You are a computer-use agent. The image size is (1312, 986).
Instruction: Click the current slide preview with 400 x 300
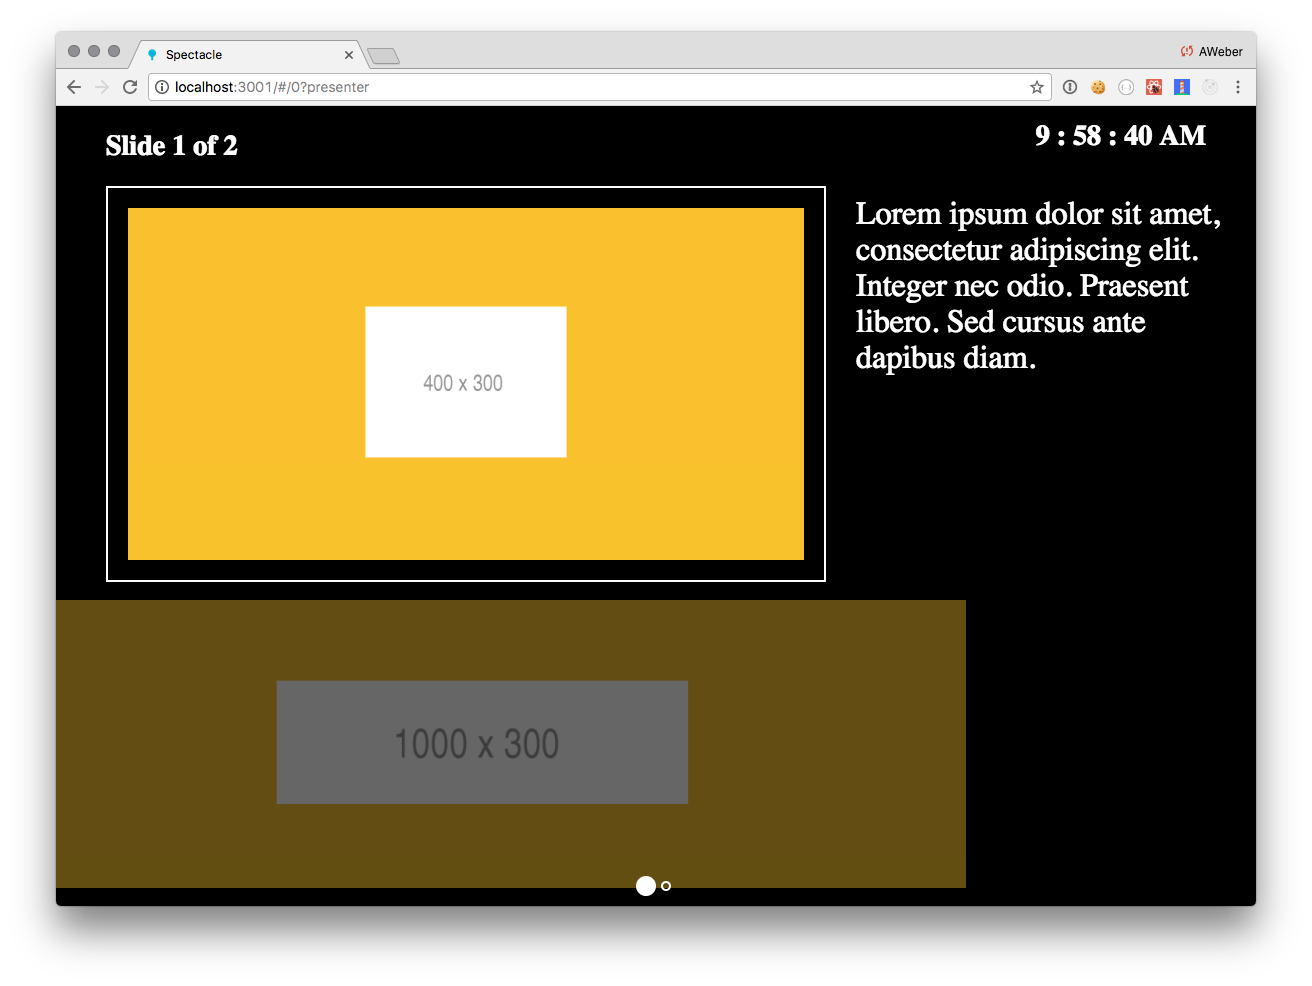(466, 384)
